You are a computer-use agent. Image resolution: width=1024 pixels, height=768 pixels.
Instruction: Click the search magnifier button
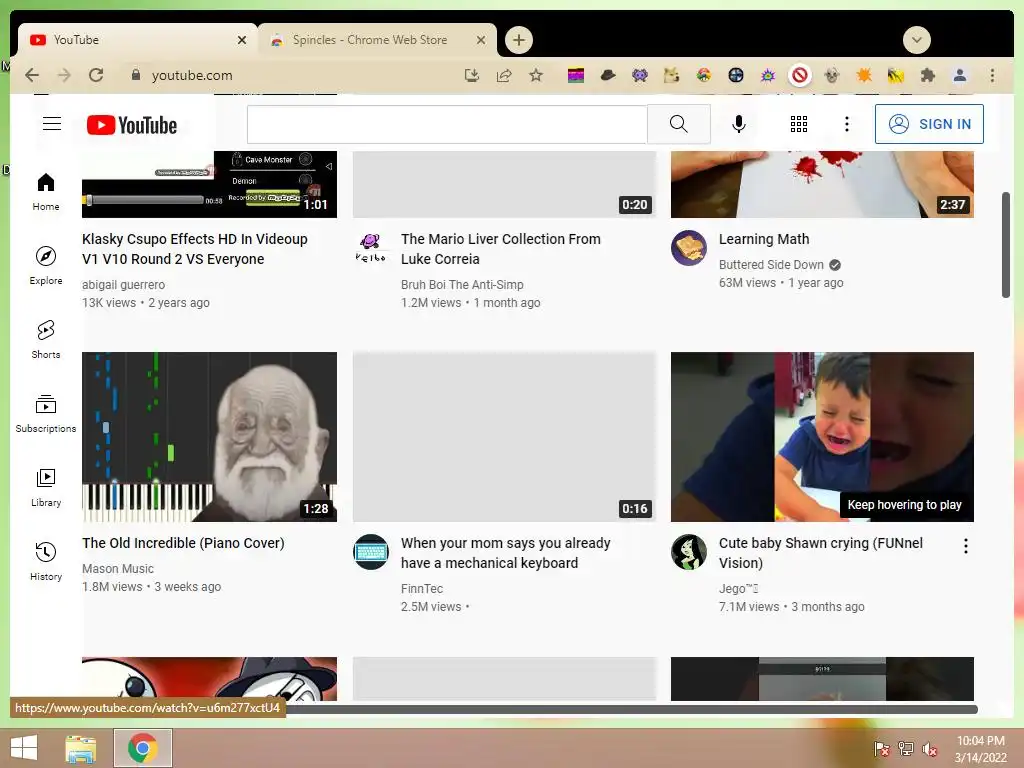(x=679, y=123)
